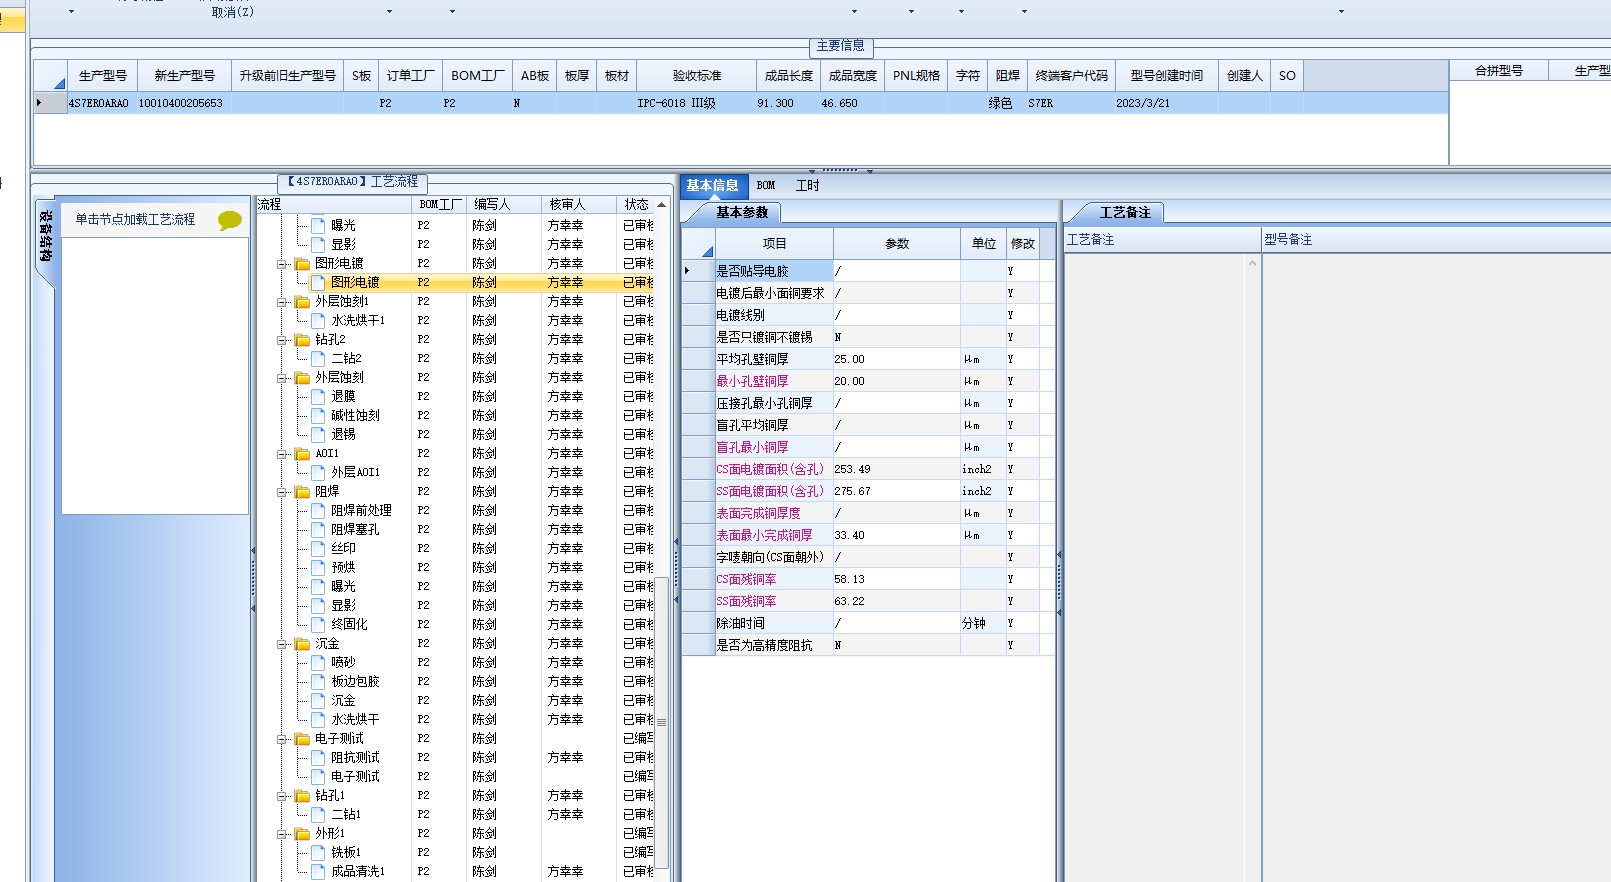Click the 钻孔2 folder icon

pyautogui.click(x=302, y=340)
